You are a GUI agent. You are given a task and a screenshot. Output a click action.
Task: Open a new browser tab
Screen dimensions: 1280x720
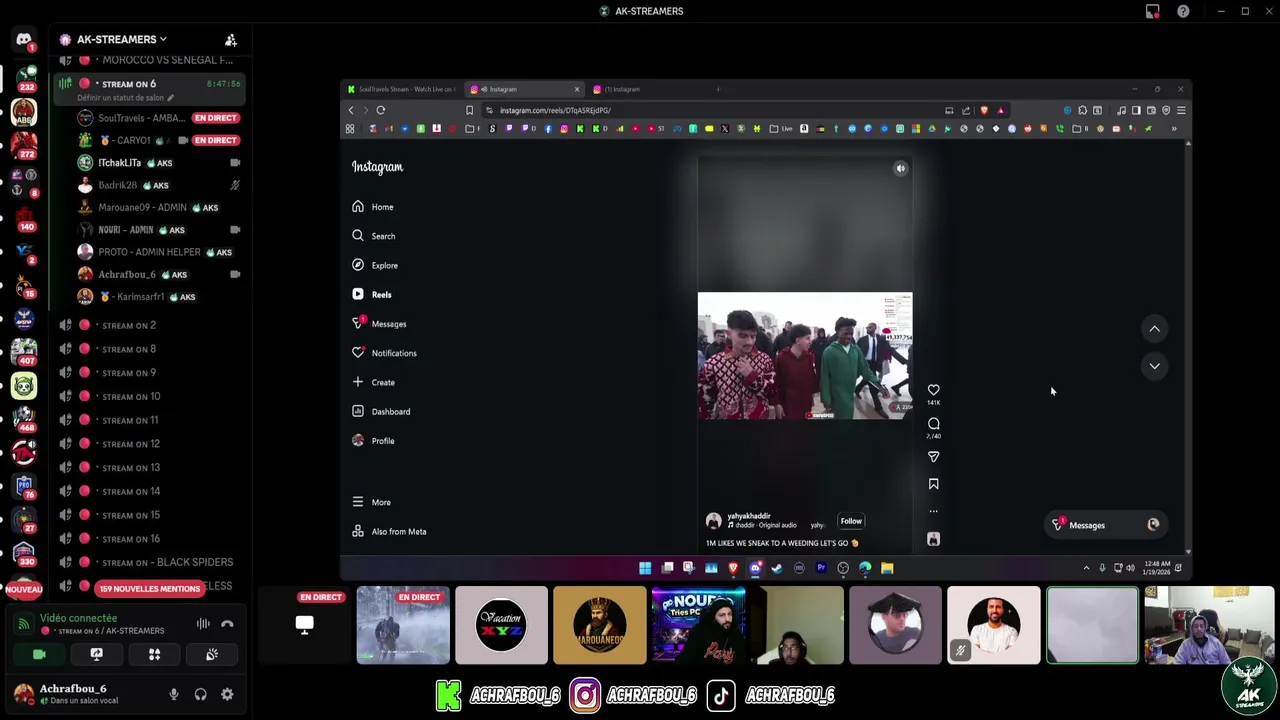tap(717, 89)
